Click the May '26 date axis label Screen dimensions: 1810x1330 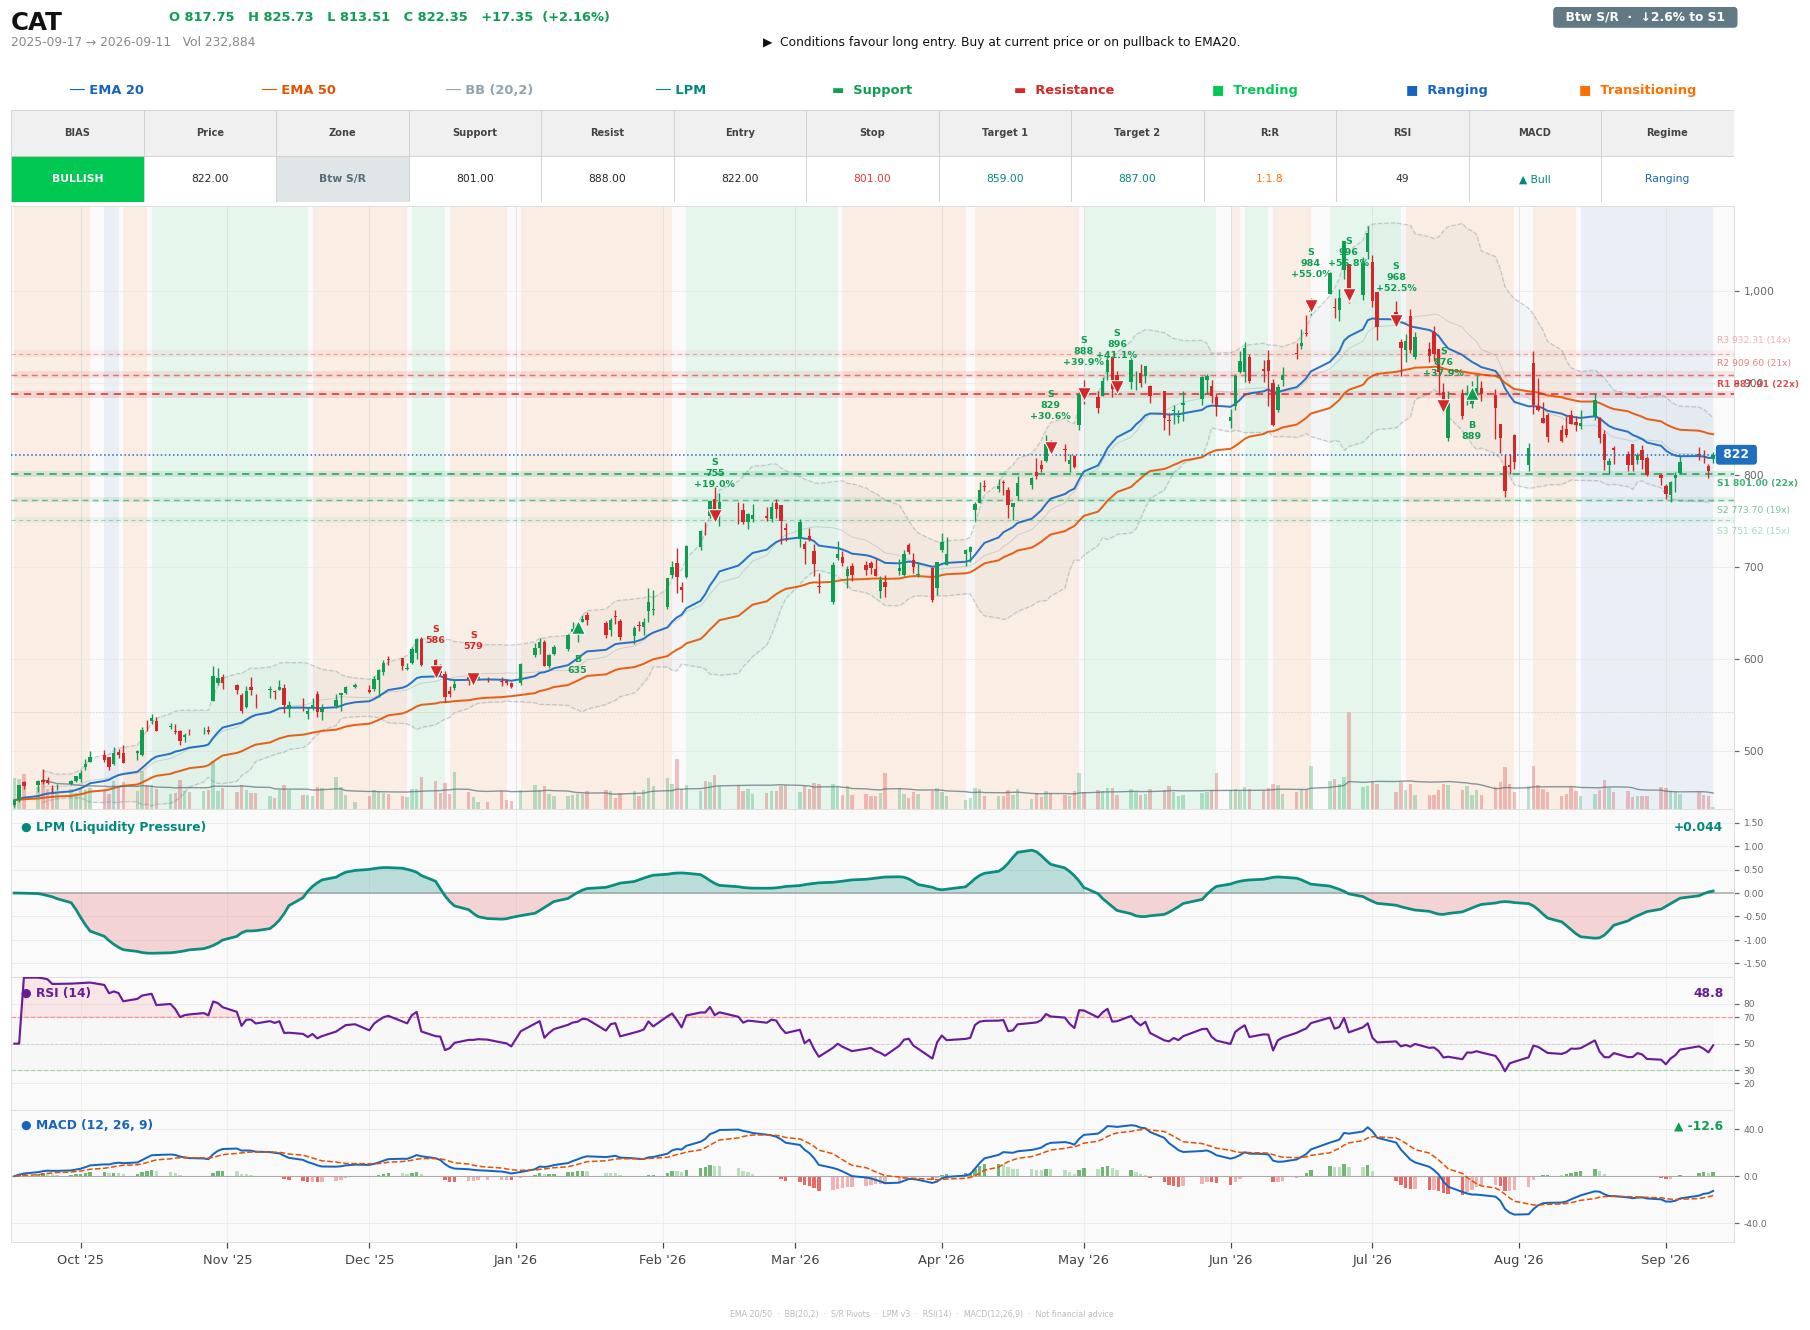(x=1083, y=1260)
